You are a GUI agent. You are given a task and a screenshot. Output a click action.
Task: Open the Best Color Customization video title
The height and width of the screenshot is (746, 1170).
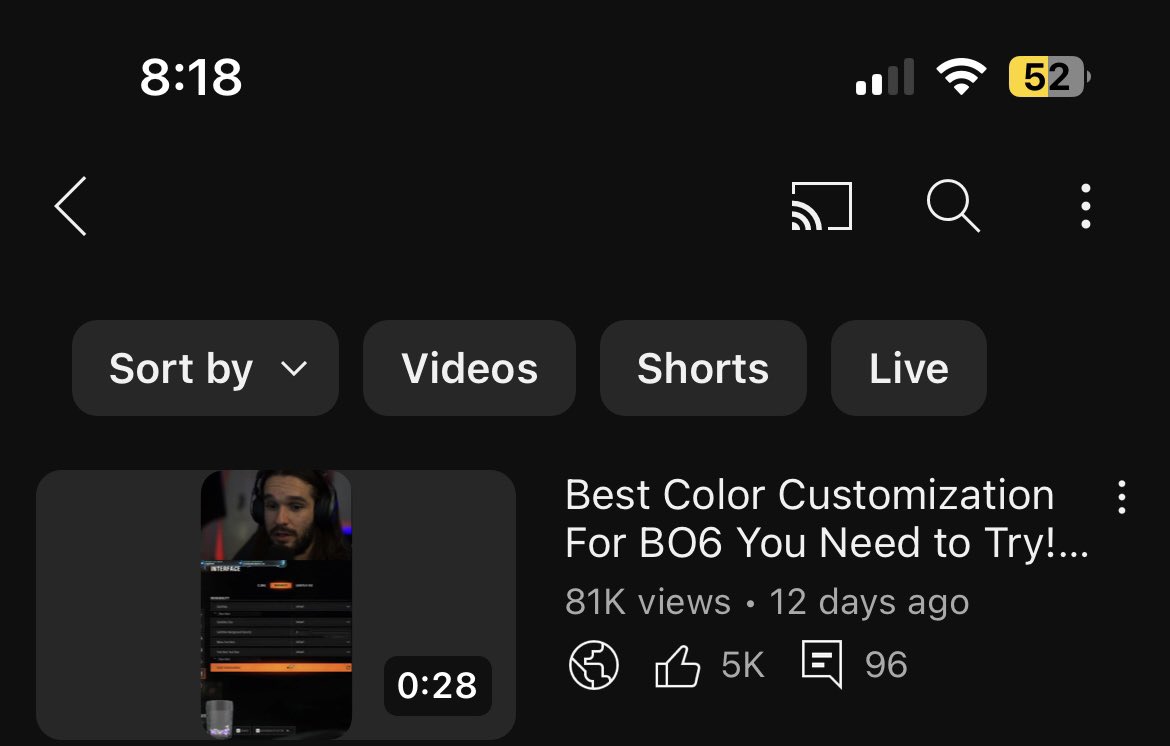point(827,518)
